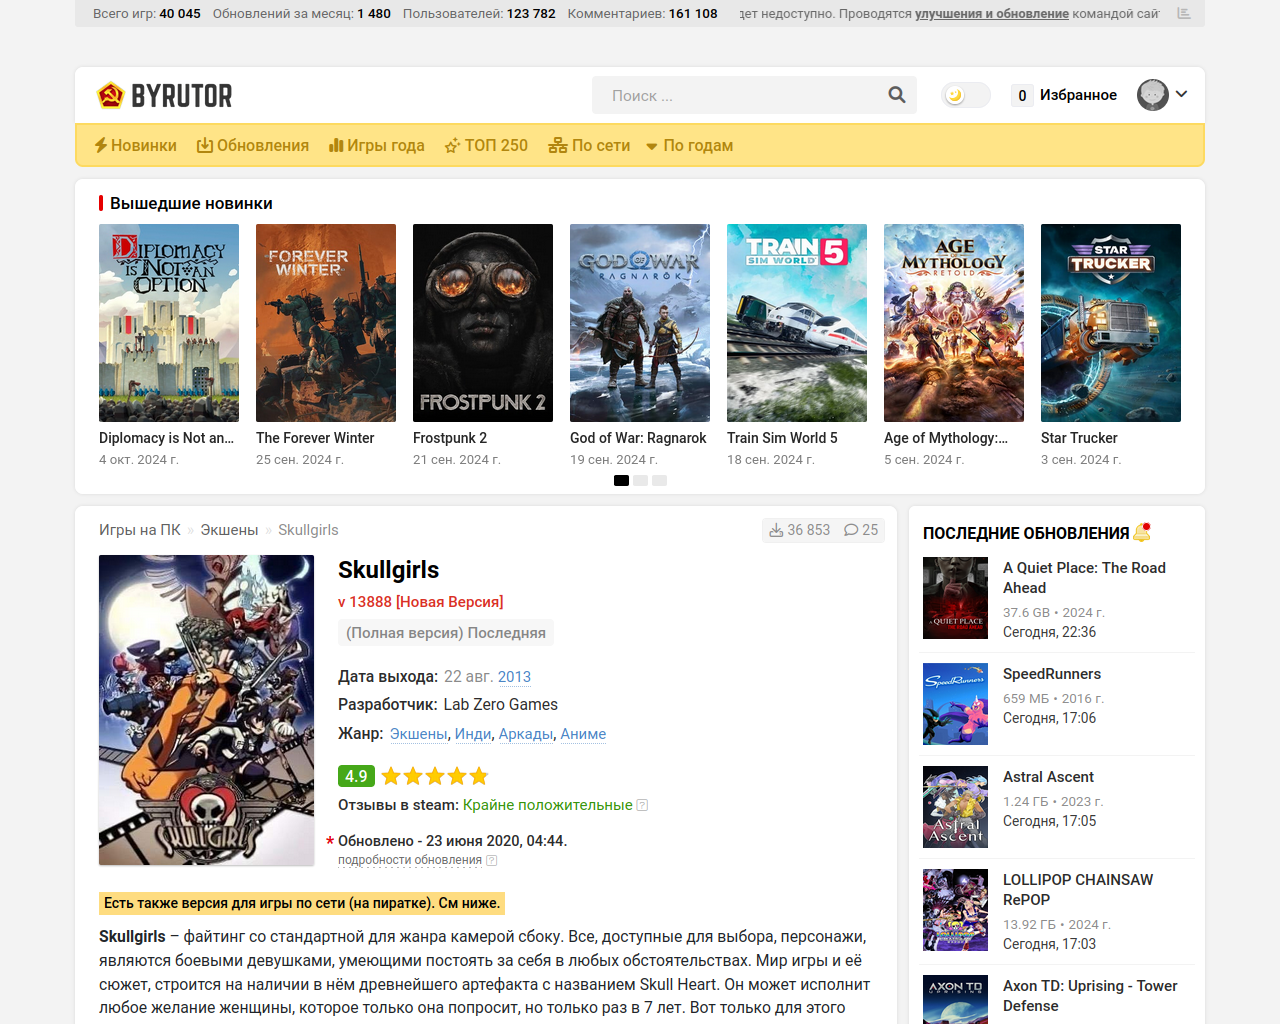
Task: Click the fifth rating star
Action: [x=479, y=776]
